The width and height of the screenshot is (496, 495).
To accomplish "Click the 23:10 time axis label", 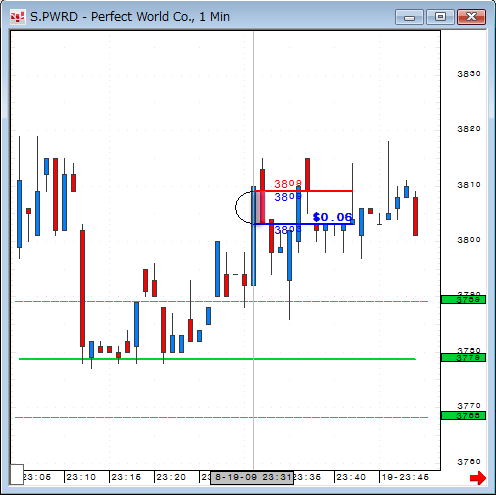I will [81, 477].
